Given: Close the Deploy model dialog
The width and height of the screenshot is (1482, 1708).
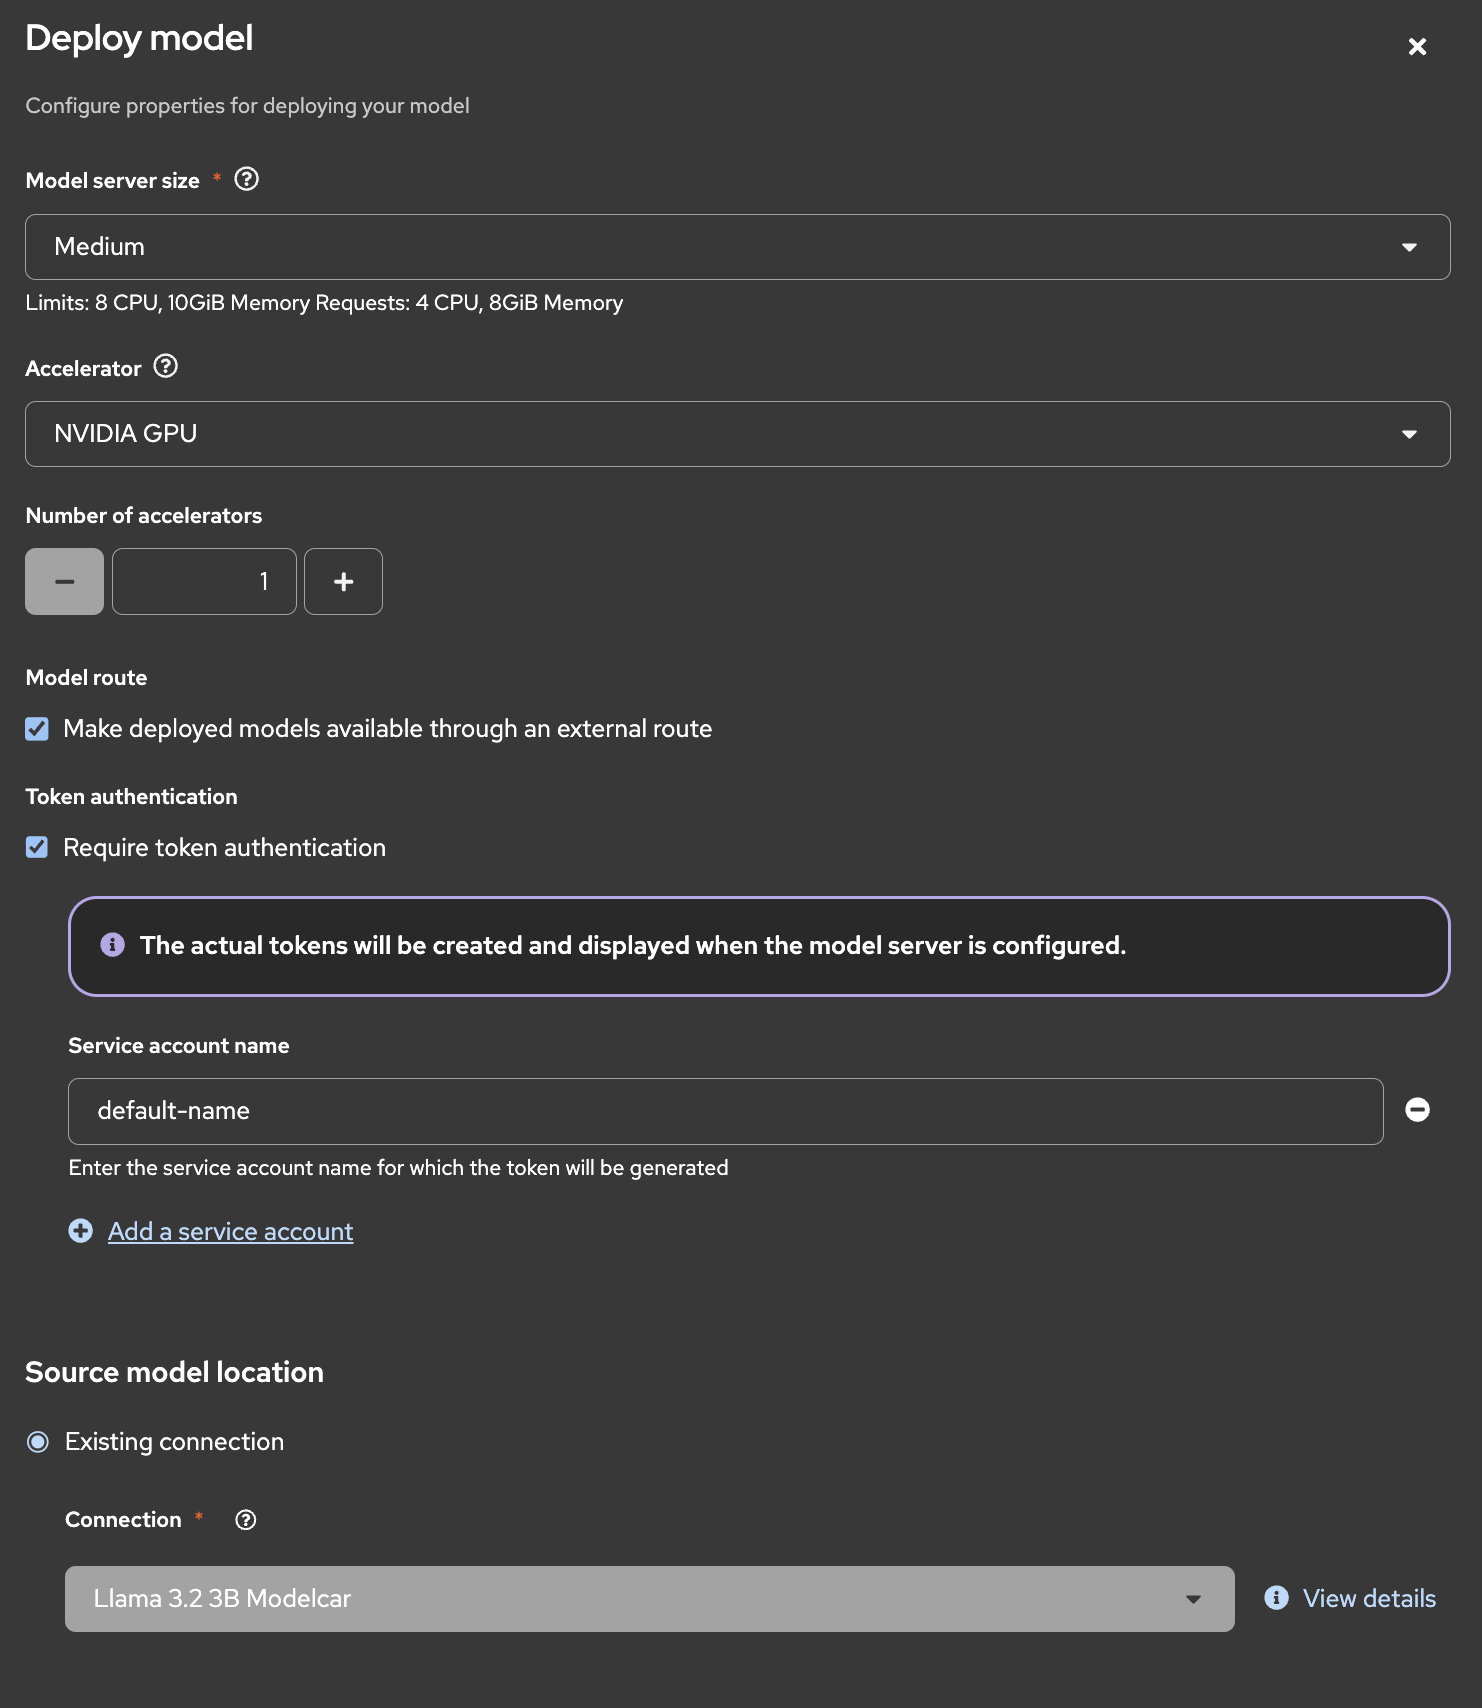Looking at the screenshot, I should coord(1417,46).
